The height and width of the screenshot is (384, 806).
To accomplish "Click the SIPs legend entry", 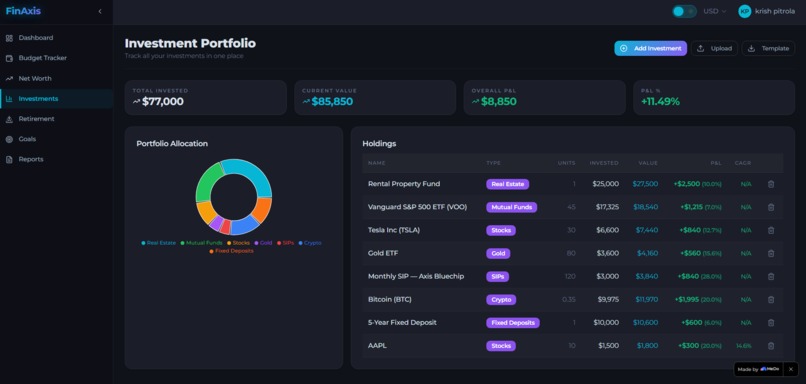I will pyautogui.click(x=285, y=243).
